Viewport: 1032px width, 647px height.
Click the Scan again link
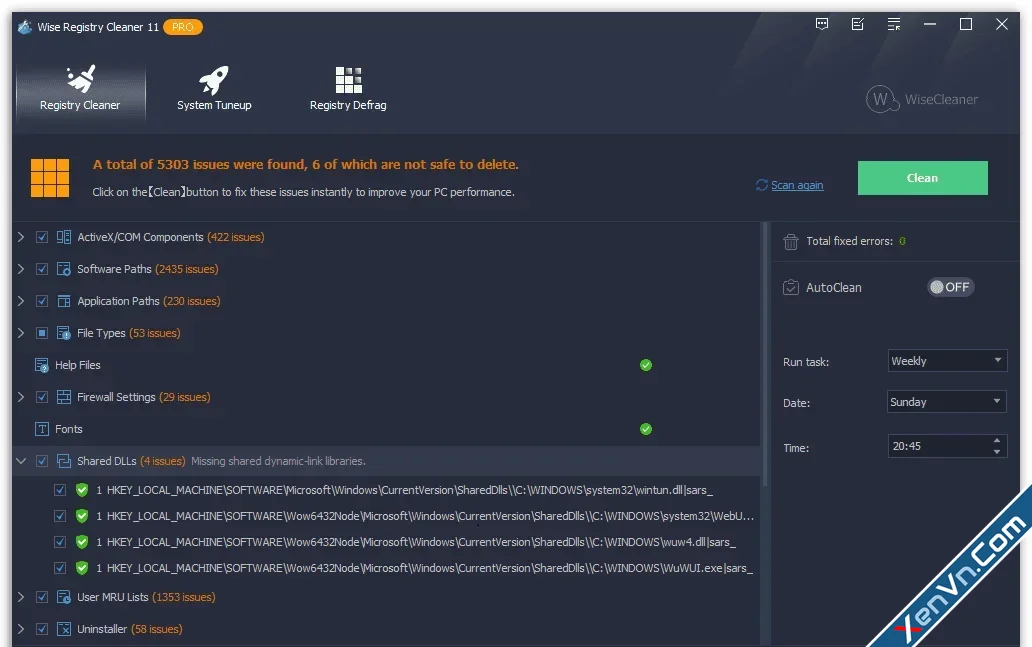[x=797, y=185]
